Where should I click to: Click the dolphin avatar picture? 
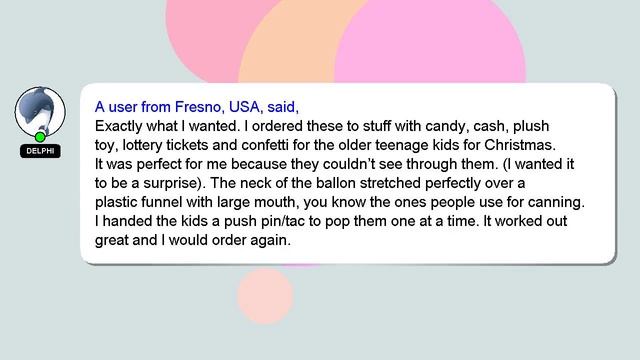point(40,111)
